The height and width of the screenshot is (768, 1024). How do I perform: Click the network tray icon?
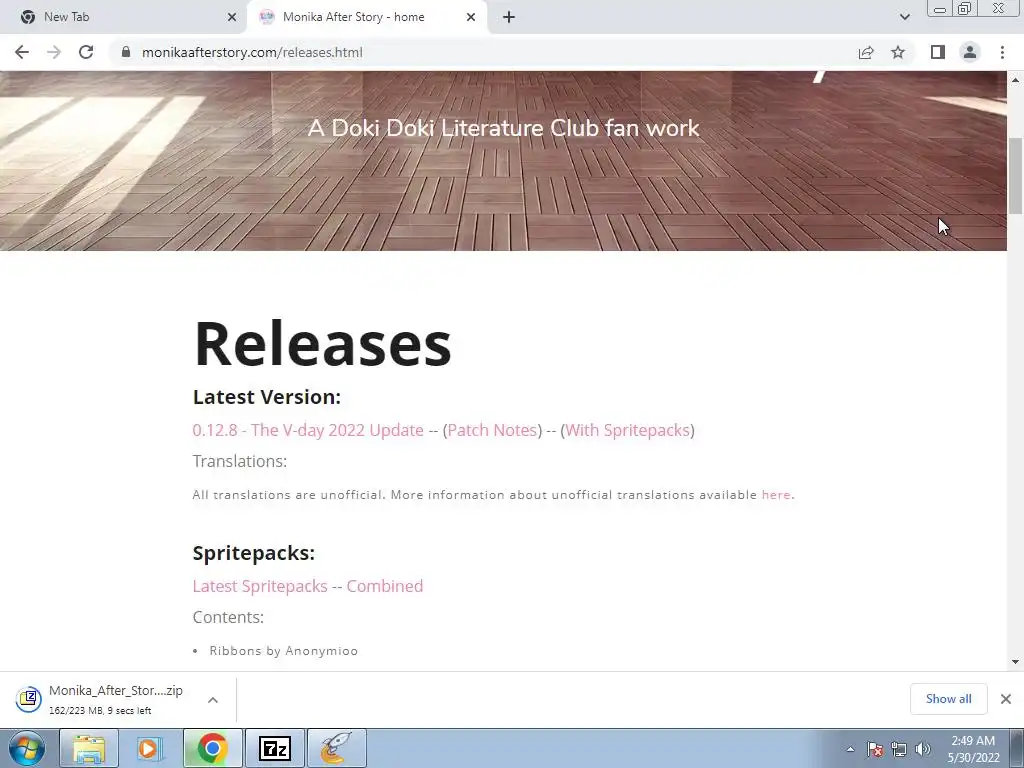tap(899, 749)
